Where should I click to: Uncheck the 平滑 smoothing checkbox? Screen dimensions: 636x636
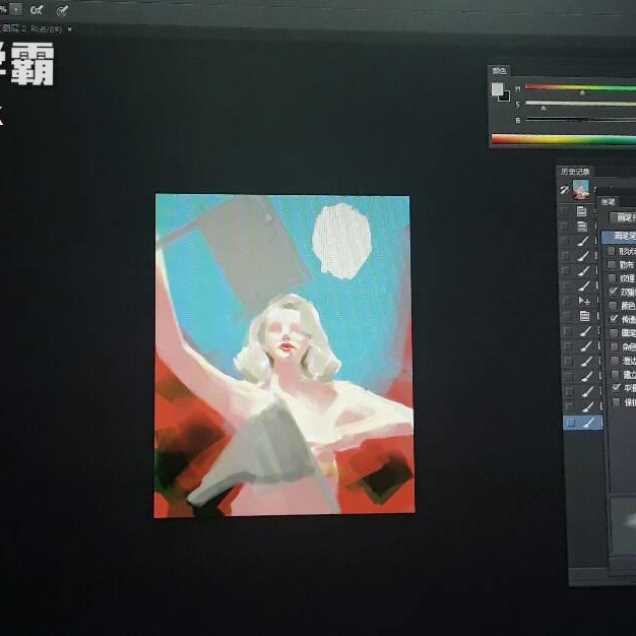coord(616,387)
